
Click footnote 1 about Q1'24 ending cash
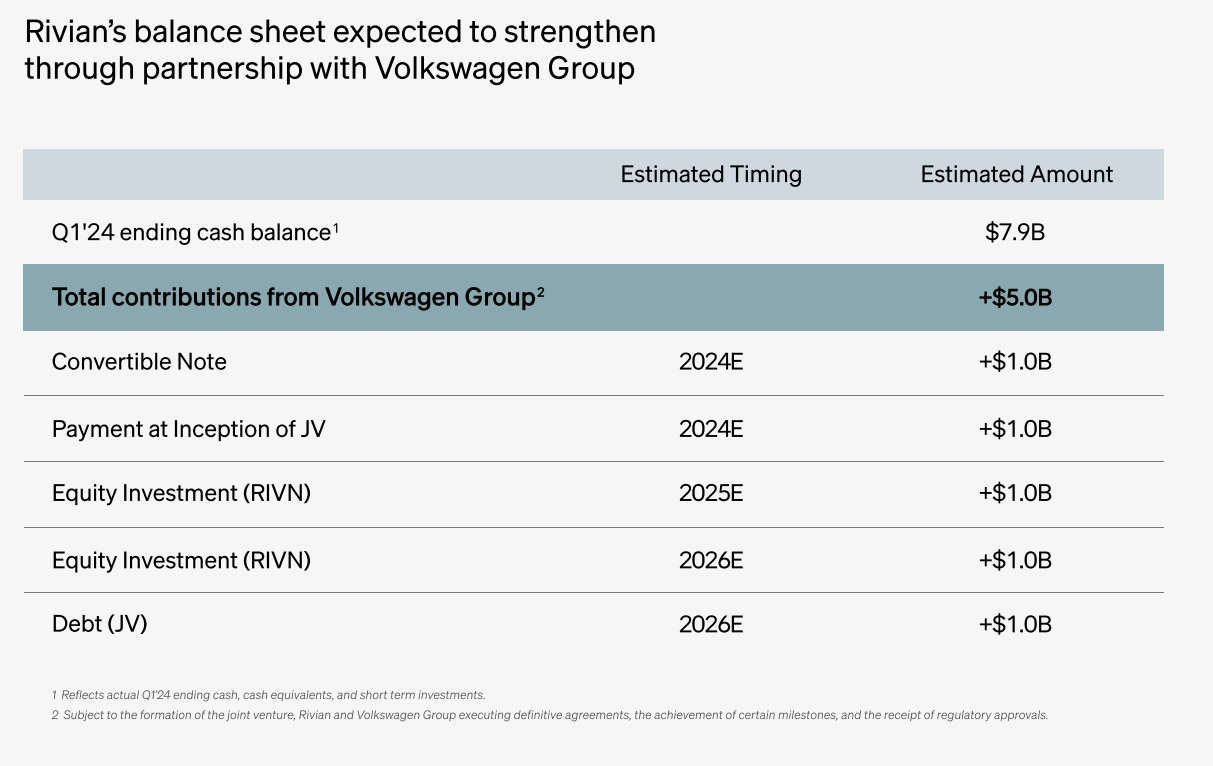pyautogui.click(x=270, y=695)
